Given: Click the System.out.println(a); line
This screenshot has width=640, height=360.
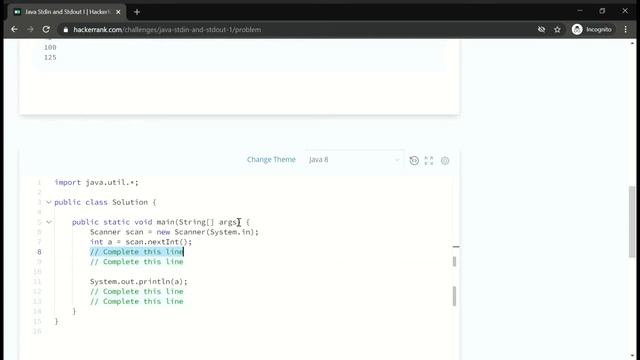Looking at the screenshot, I should [x=139, y=282].
